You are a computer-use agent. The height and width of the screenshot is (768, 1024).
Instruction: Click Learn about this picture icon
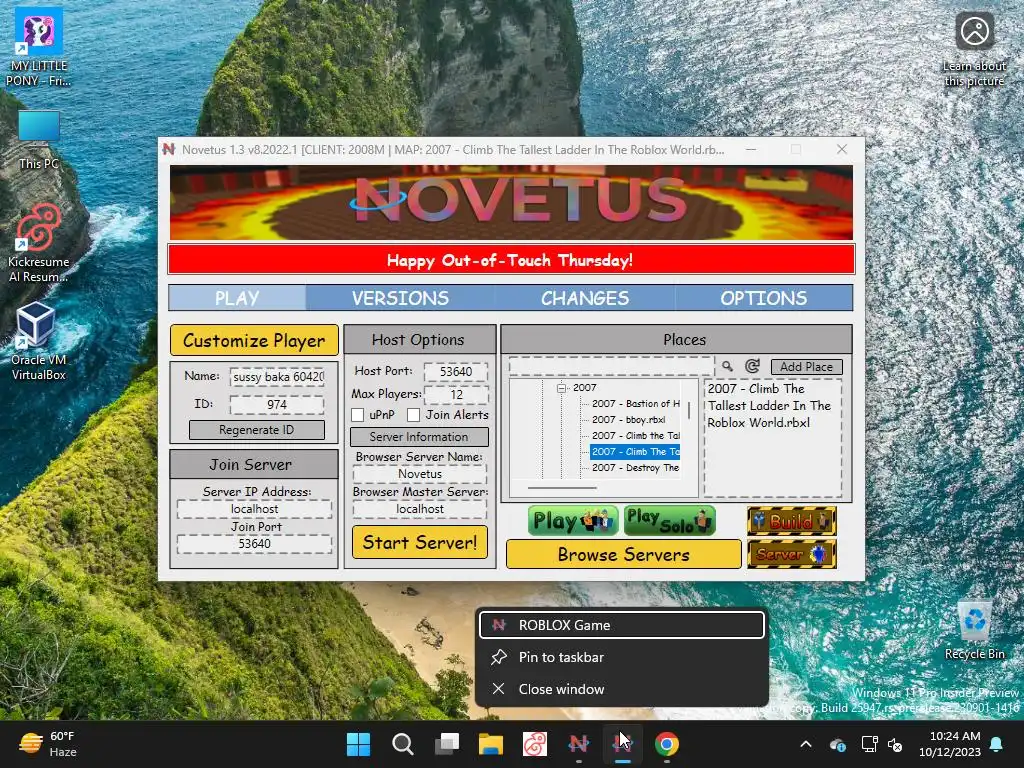(x=974, y=50)
